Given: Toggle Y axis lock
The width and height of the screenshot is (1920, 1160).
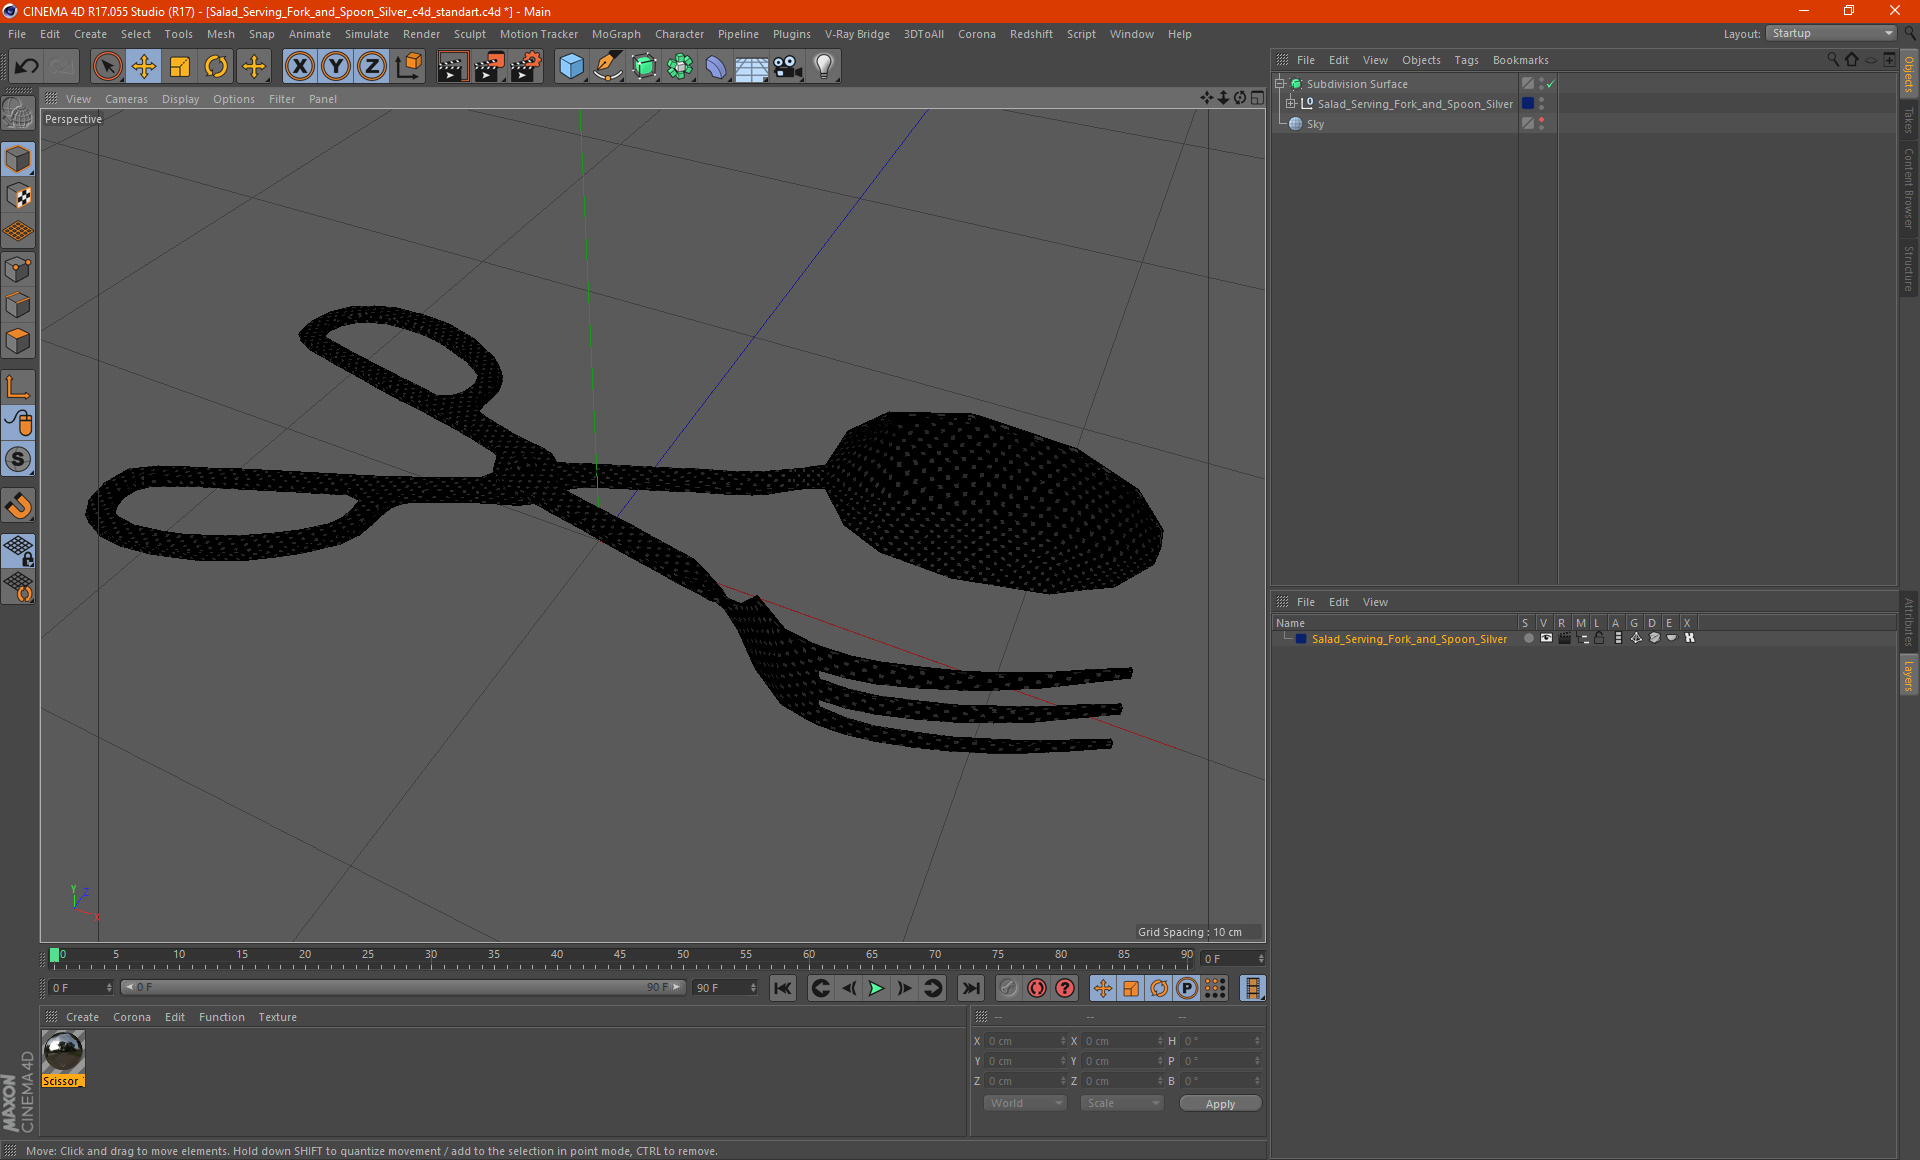Looking at the screenshot, I should click(336, 67).
